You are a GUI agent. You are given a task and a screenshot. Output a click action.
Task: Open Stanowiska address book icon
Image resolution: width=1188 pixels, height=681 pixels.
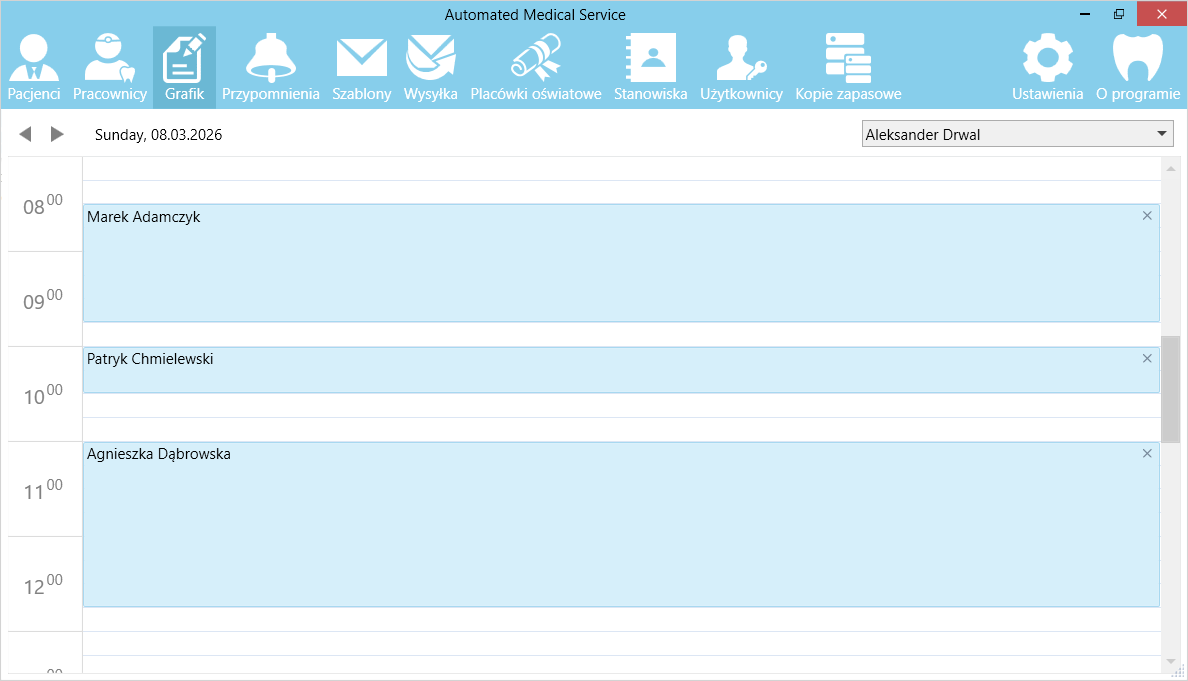tap(650, 67)
